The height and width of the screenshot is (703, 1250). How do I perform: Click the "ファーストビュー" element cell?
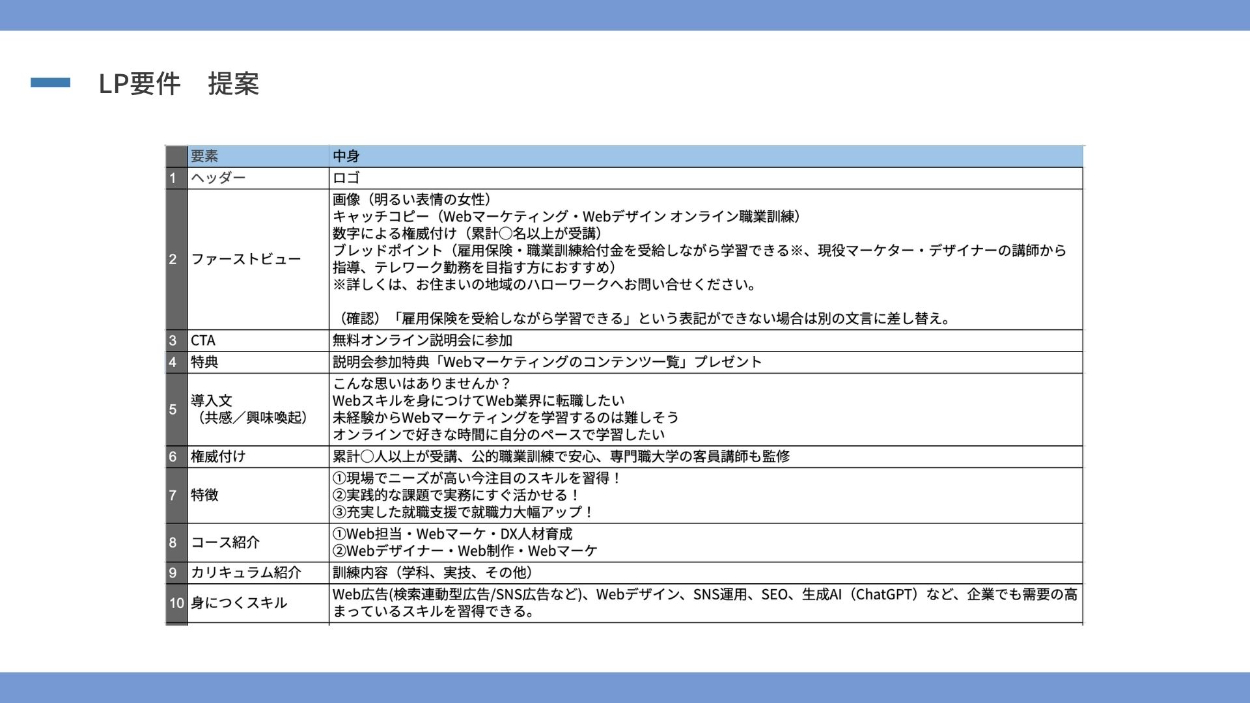(257, 259)
